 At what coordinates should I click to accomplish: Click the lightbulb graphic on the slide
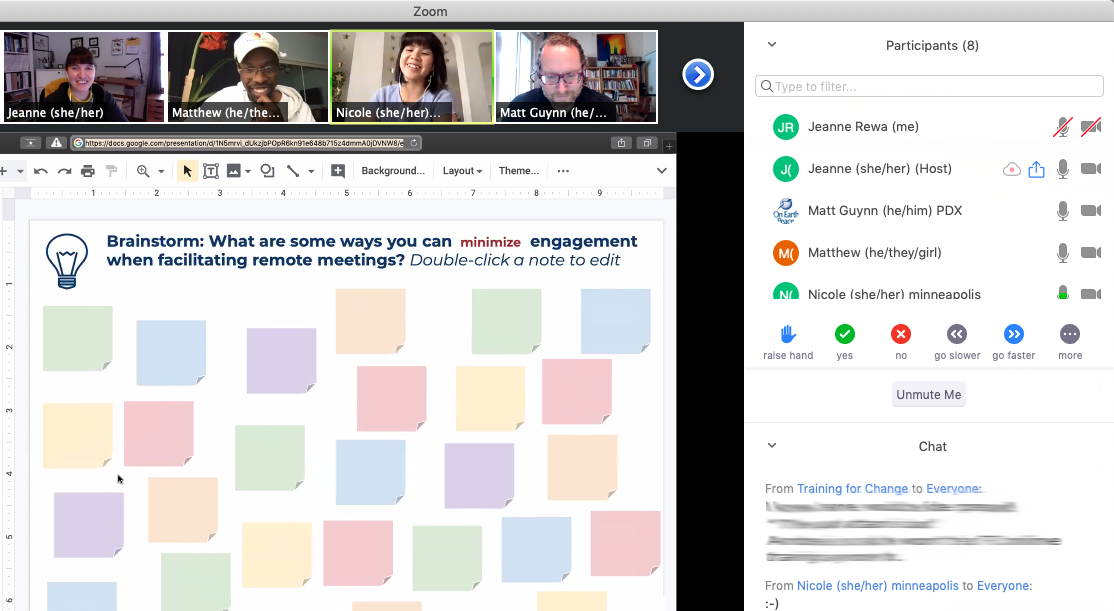[67, 261]
